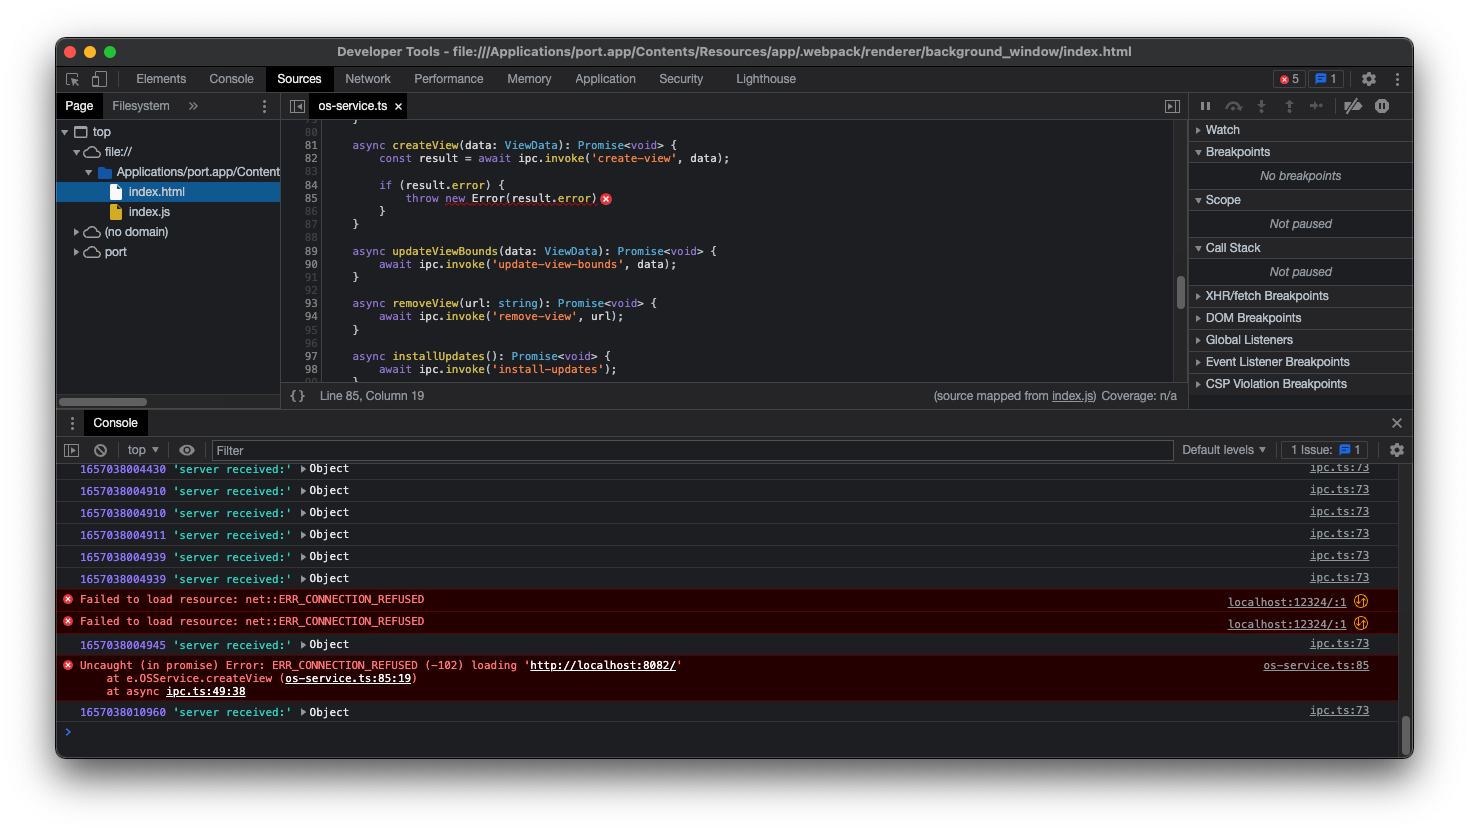The image size is (1469, 832).
Task: Close the console drawer
Action: tap(1397, 423)
